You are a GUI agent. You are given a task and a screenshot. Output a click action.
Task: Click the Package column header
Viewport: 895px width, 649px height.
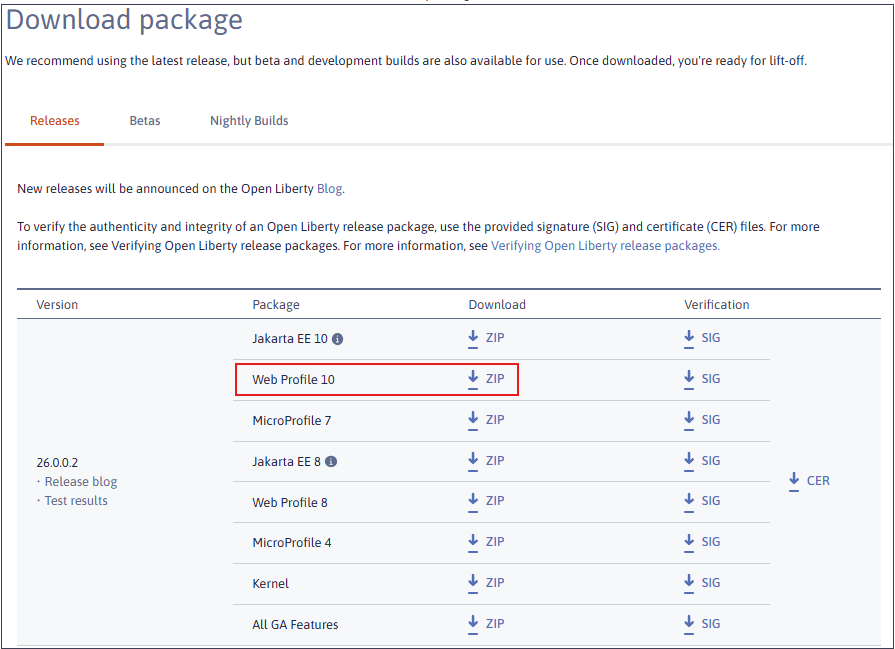276,305
